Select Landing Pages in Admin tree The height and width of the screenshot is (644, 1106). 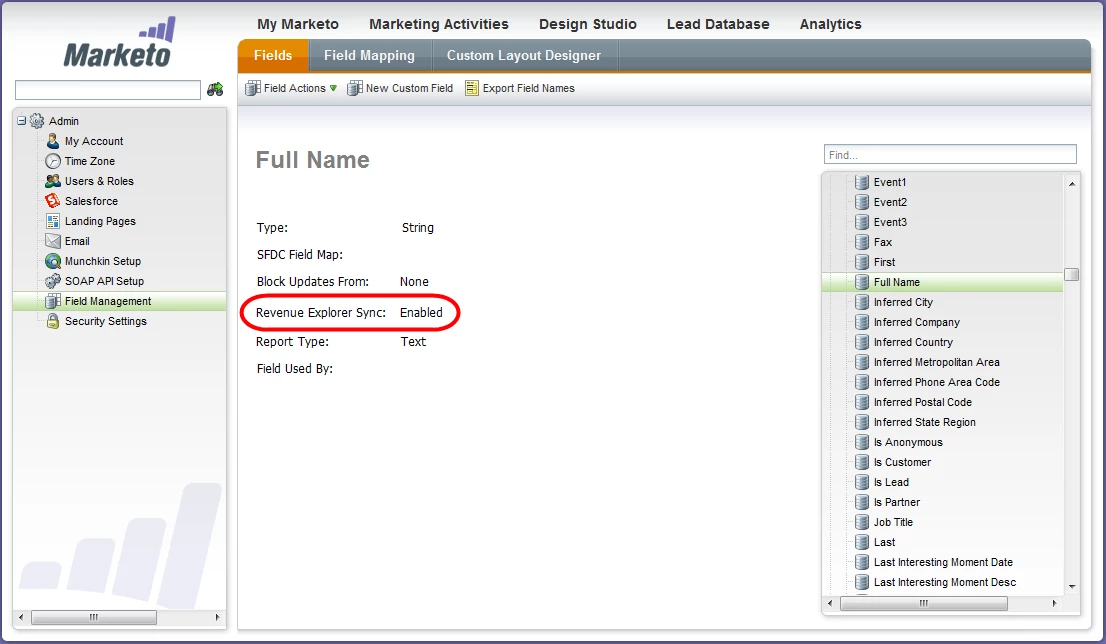click(100, 221)
